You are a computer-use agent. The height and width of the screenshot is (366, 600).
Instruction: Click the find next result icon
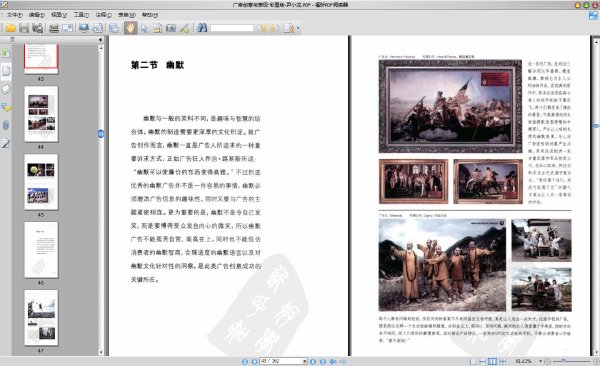click(x=275, y=28)
